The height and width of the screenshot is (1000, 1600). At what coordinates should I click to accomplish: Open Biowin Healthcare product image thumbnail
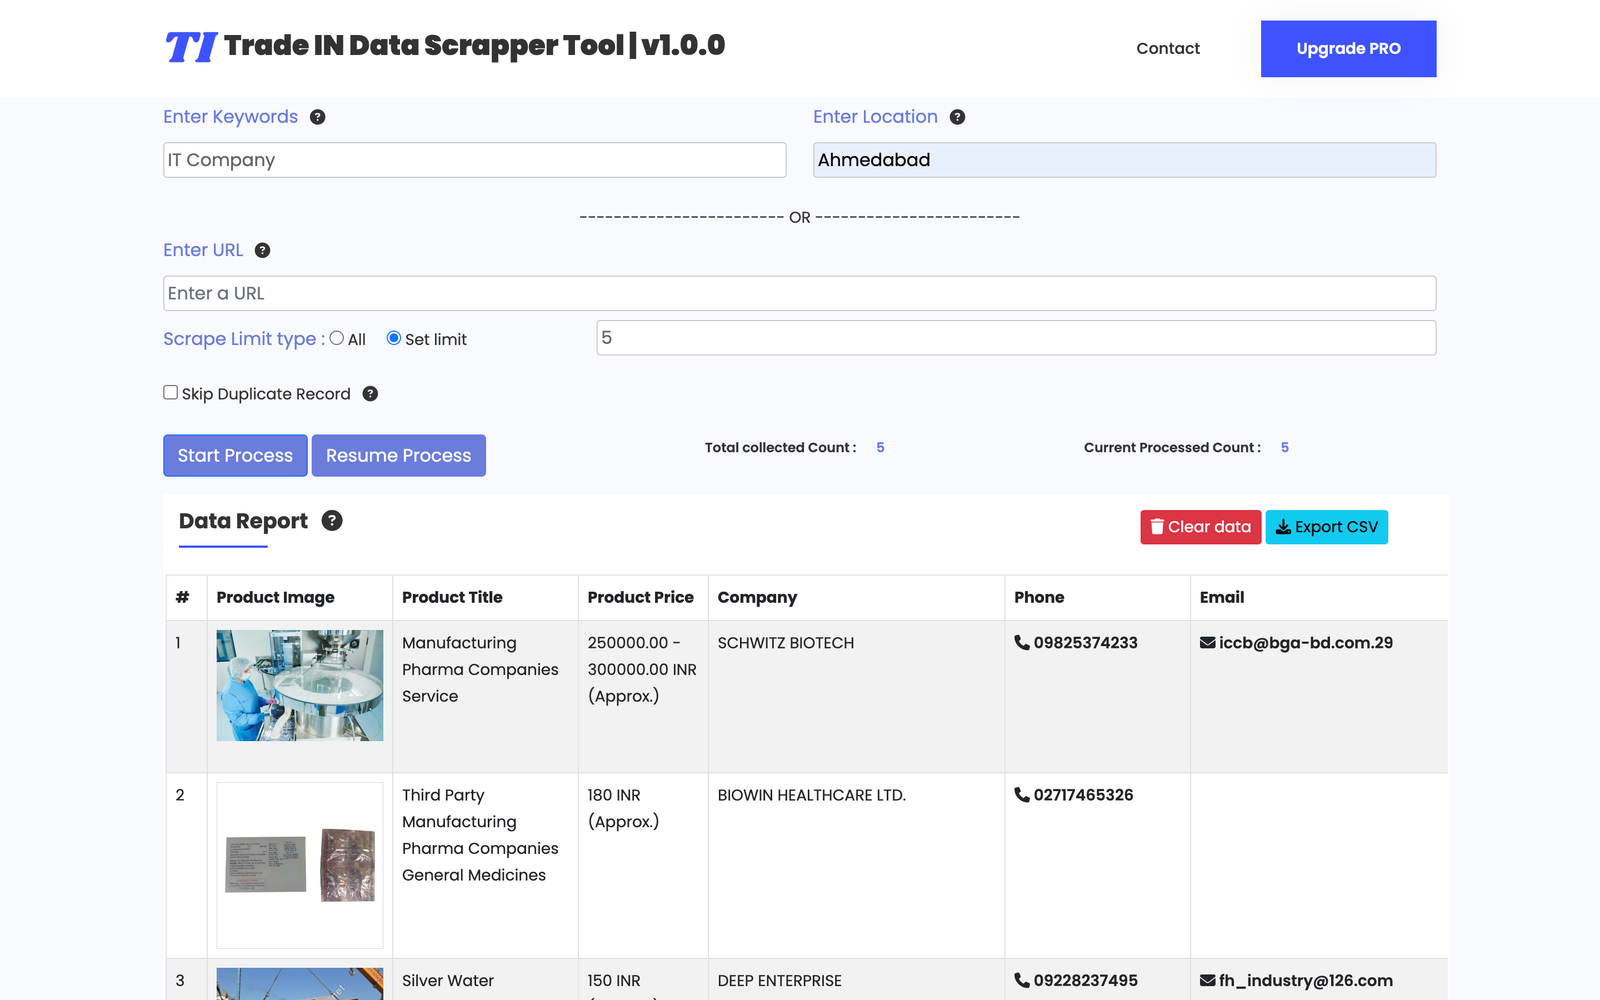[x=300, y=865]
